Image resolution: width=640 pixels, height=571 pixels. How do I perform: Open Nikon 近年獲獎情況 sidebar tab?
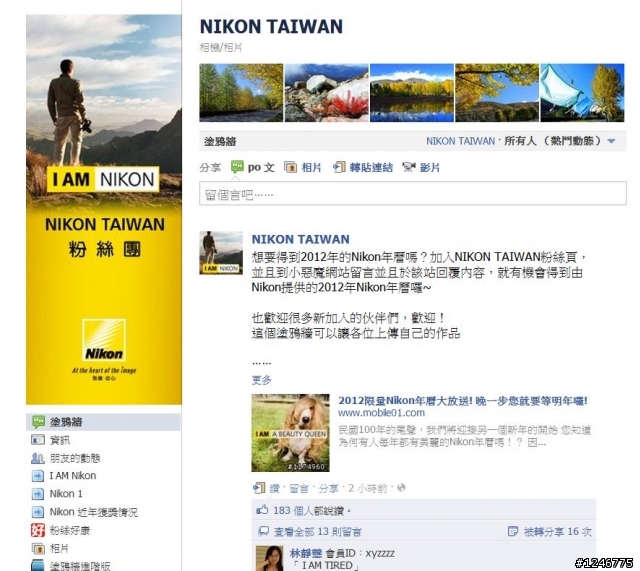click(x=93, y=512)
